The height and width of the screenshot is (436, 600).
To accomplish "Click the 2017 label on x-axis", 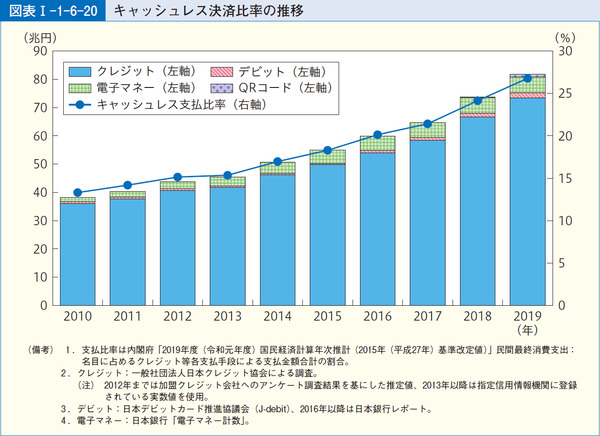I will coord(427,318).
